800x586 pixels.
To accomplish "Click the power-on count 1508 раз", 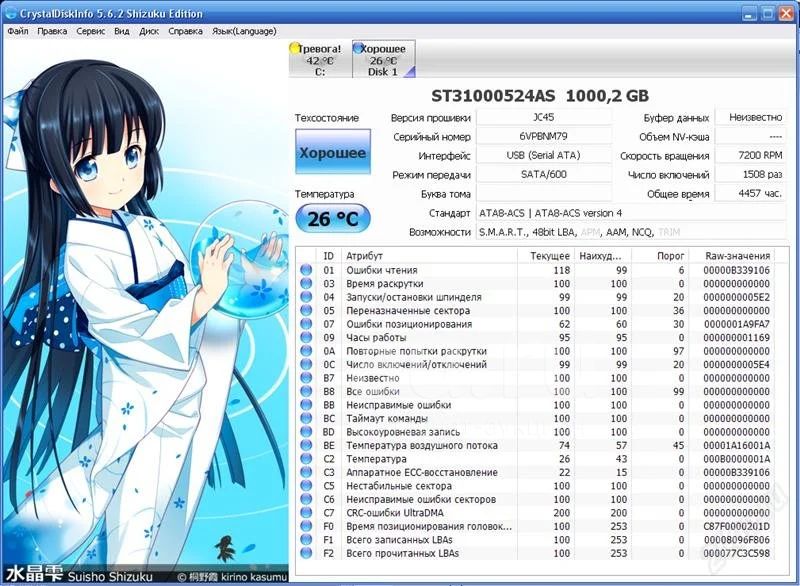I will pos(751,174).
